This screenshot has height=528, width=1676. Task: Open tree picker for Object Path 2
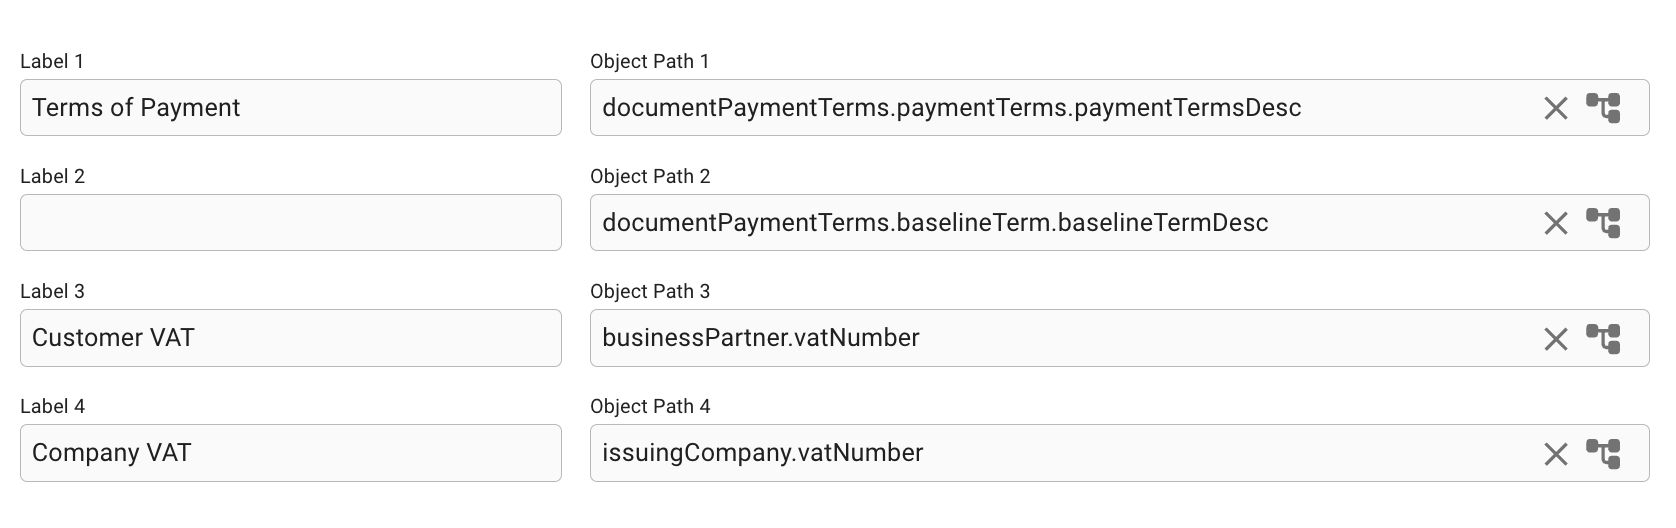[1603, 223]
